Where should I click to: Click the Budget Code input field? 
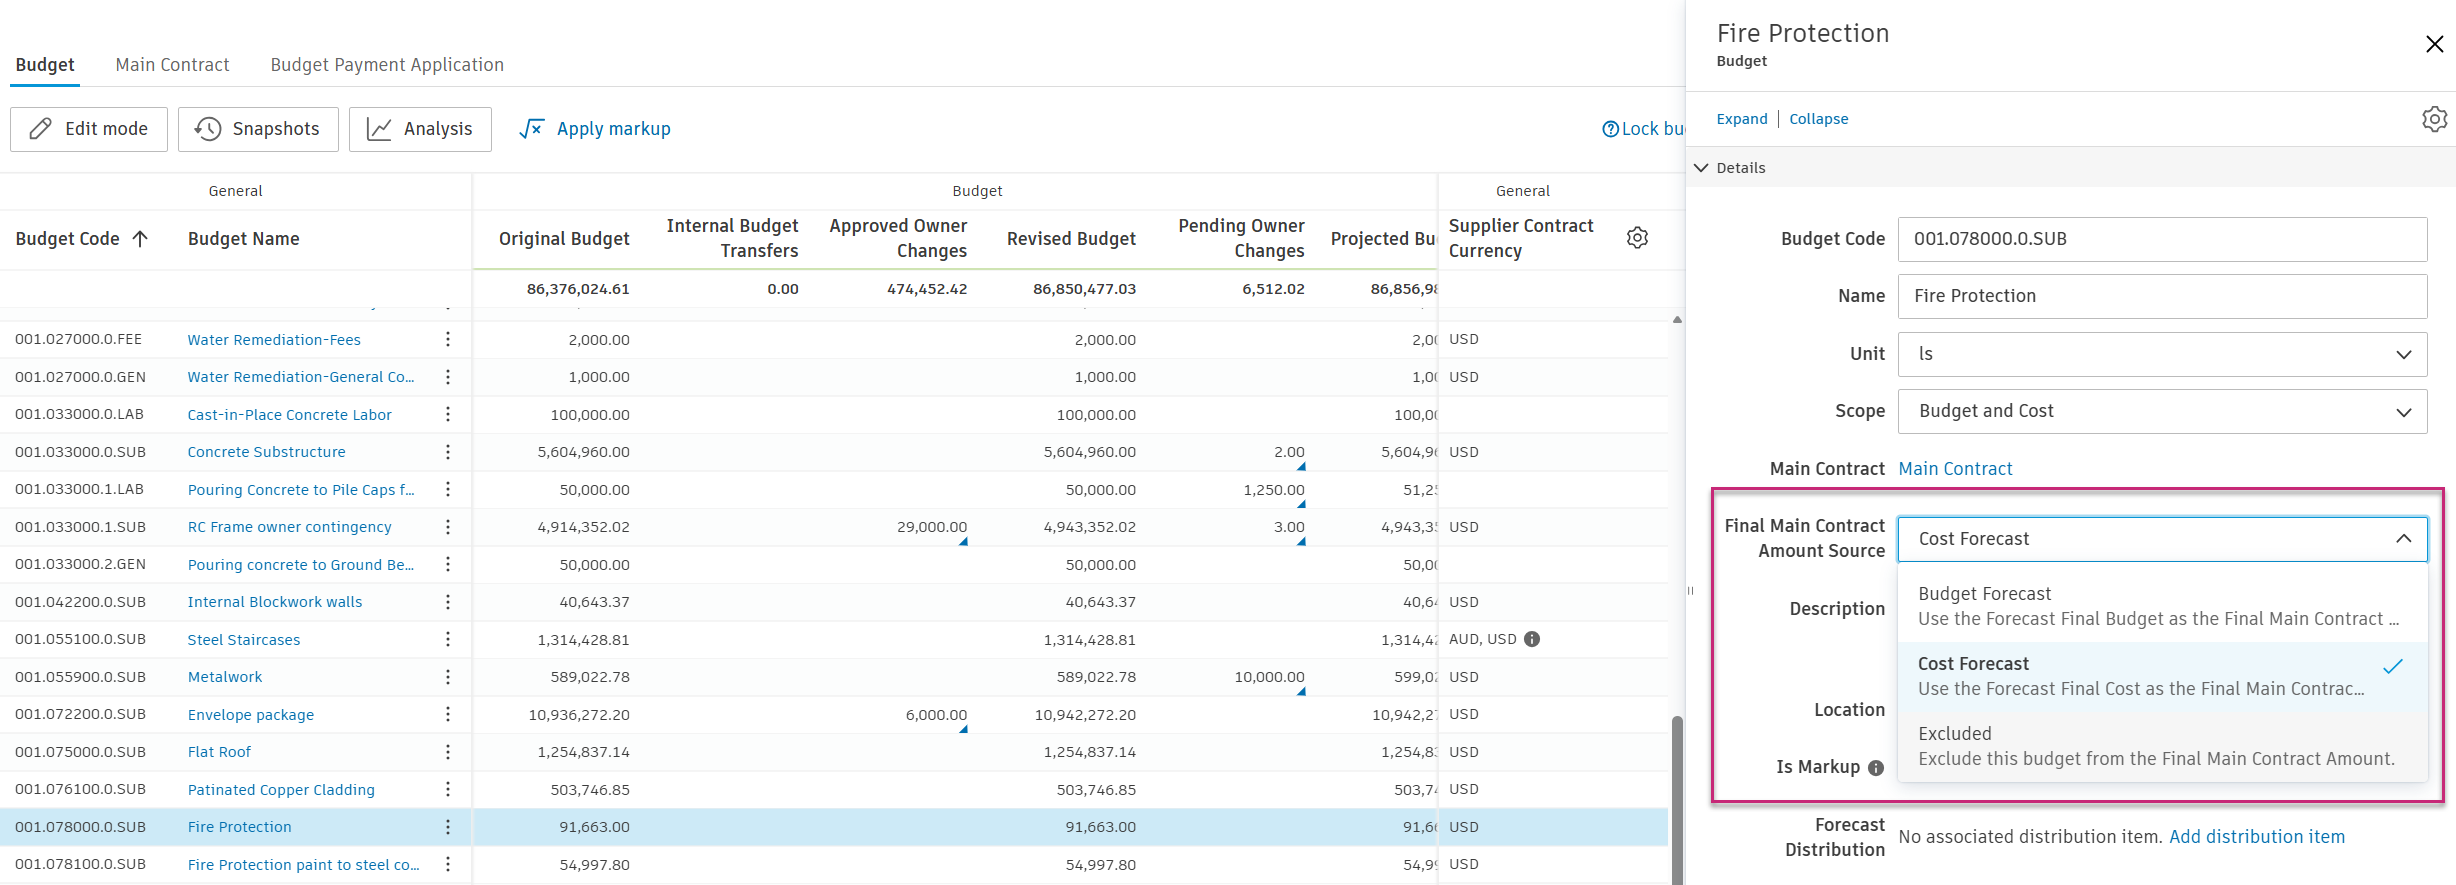2162,239
